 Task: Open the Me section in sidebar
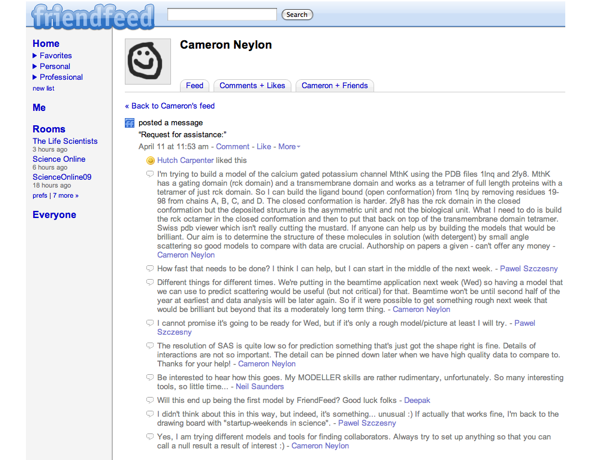(39, 108)
